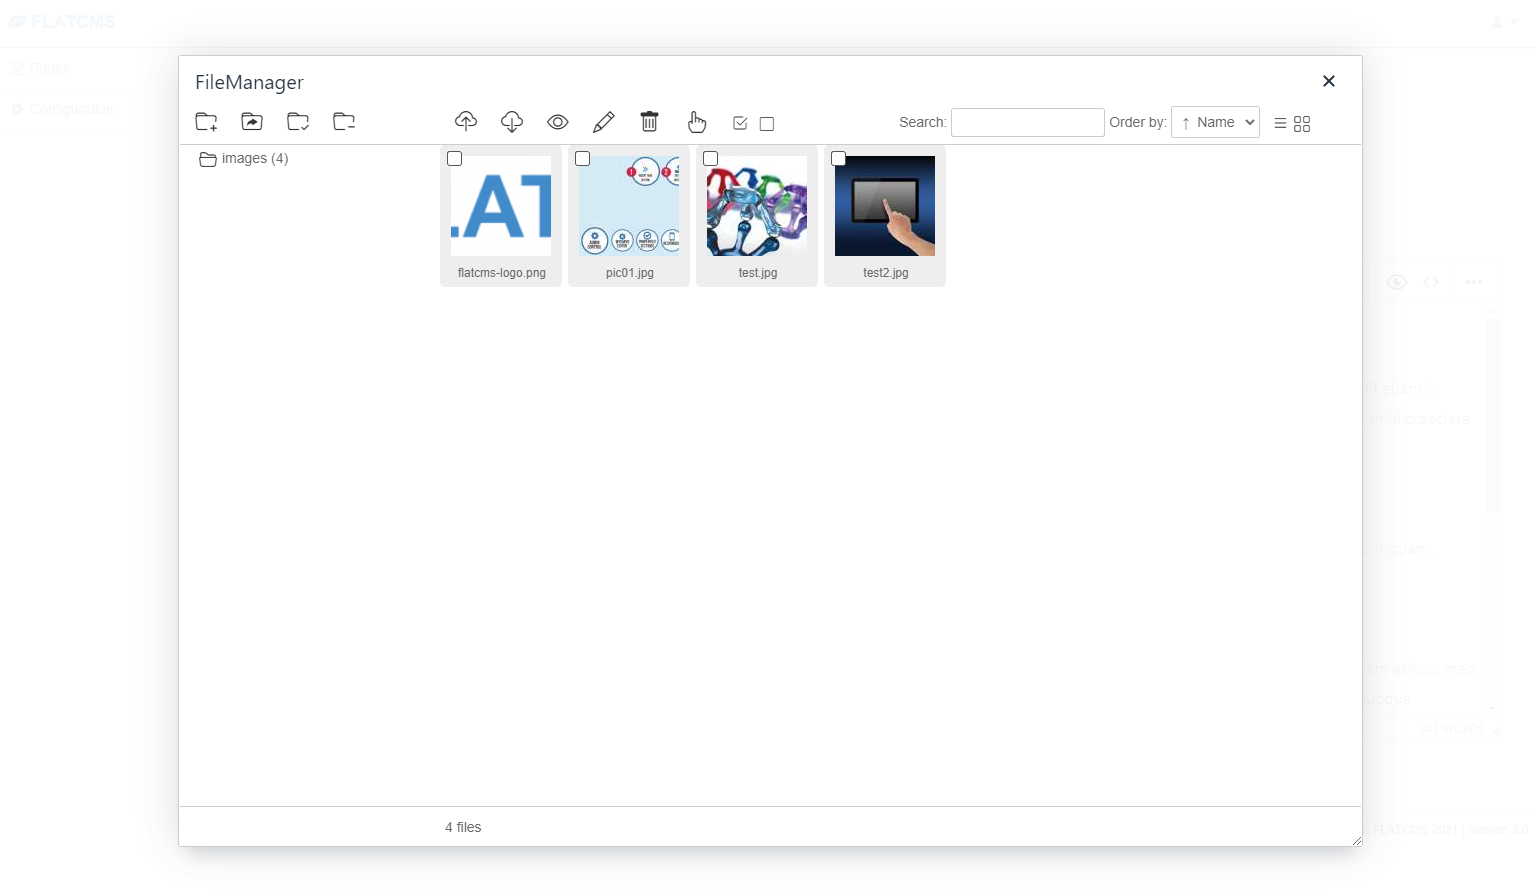Download the file with the cloud-down icon

pyautogui.click(x=512, y=122)
